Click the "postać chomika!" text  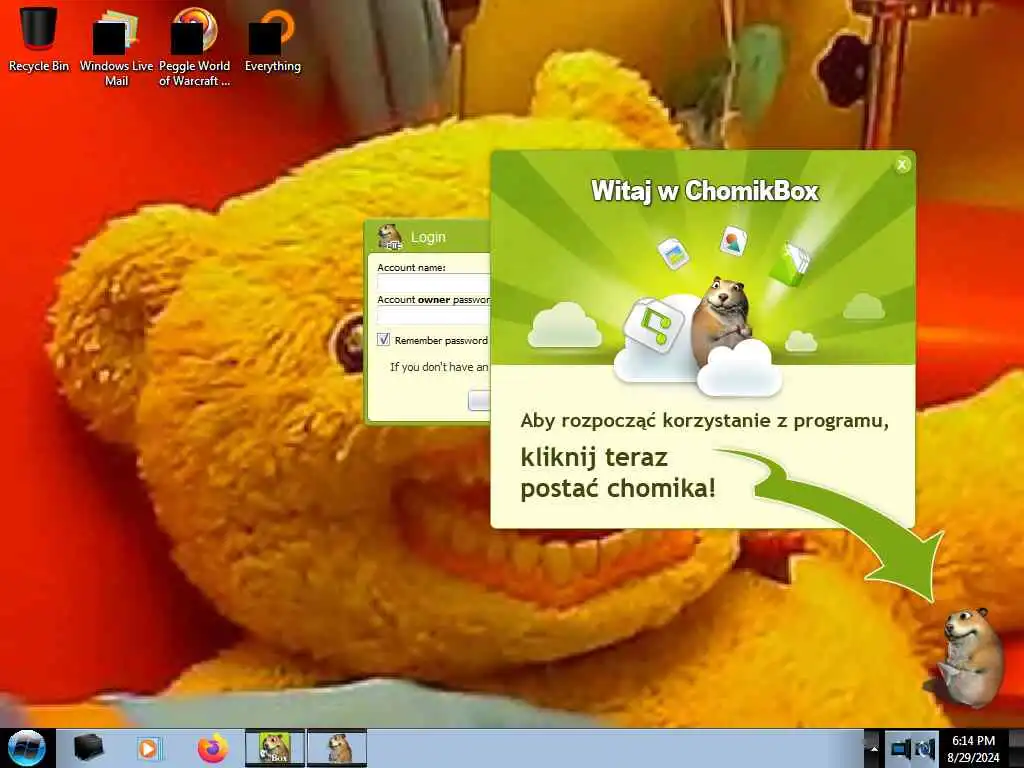coord(618,488)
